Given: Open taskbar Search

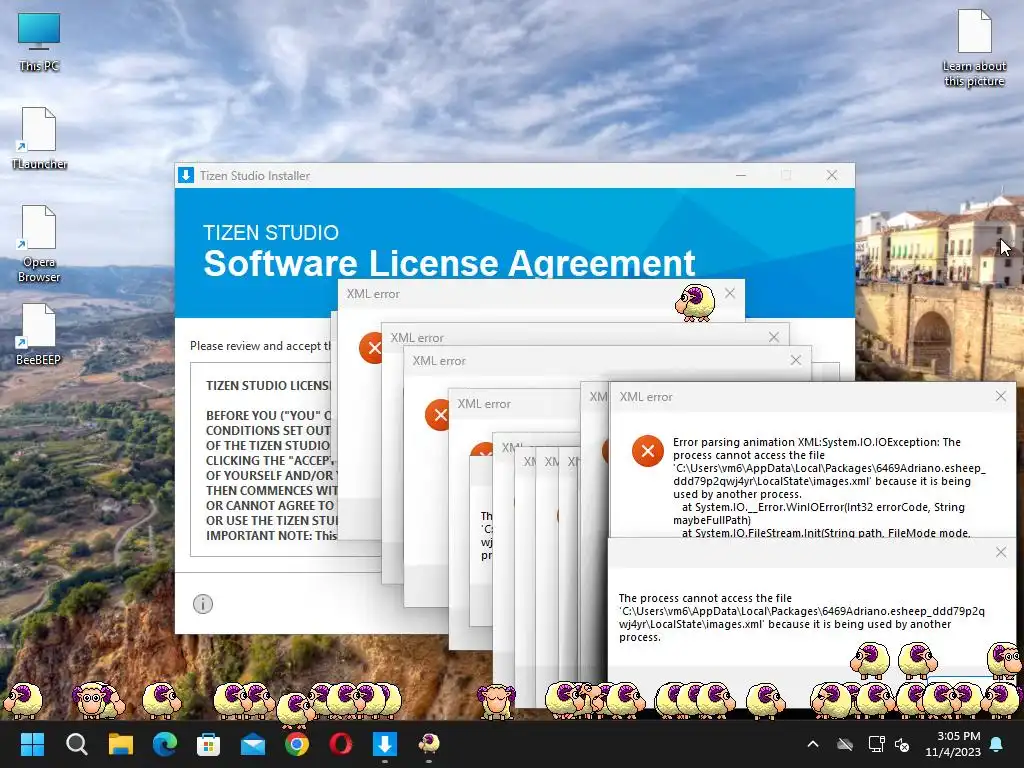Looking at the screenshot, I should [76, 744].
